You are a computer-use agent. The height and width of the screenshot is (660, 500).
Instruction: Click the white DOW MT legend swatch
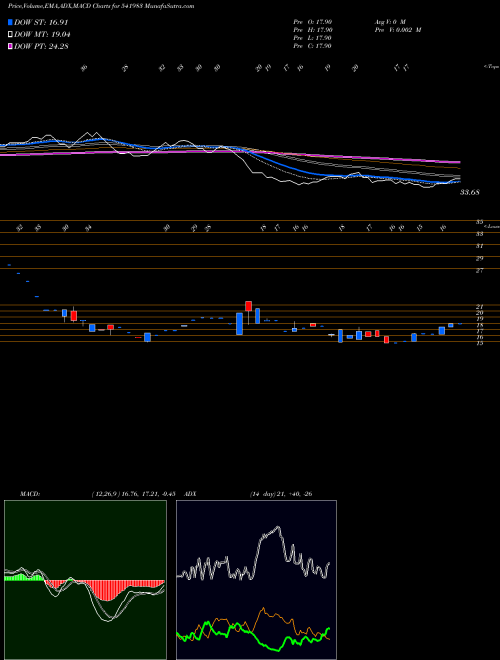pos(10,35)
